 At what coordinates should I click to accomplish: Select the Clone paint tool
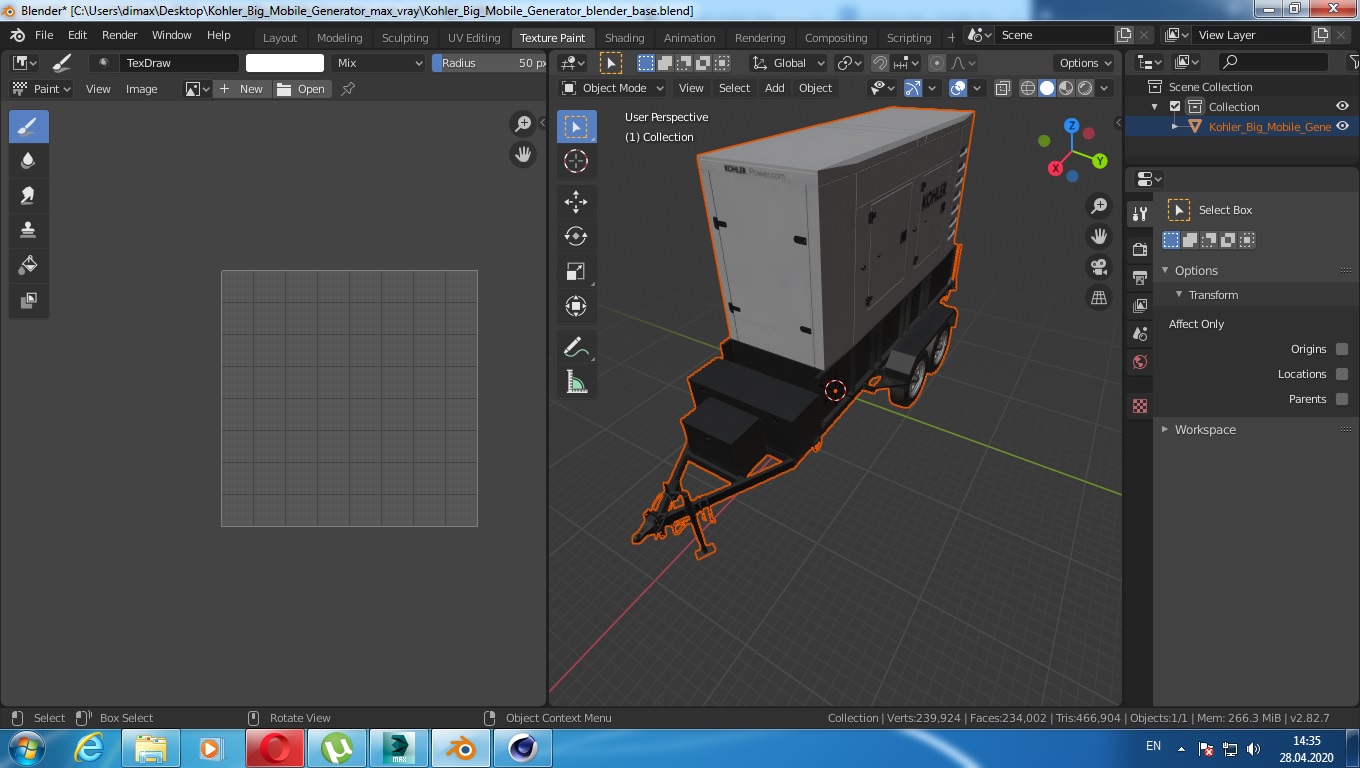pyautogui.click(x=28, y=230)
